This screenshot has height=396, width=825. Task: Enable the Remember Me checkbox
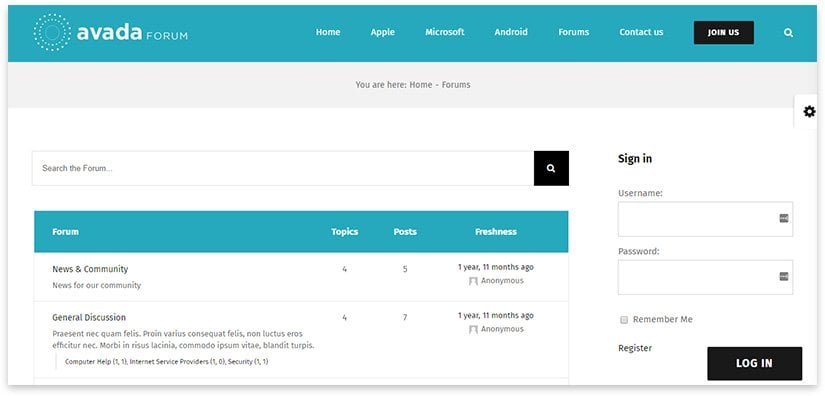[x=624, y=320]
